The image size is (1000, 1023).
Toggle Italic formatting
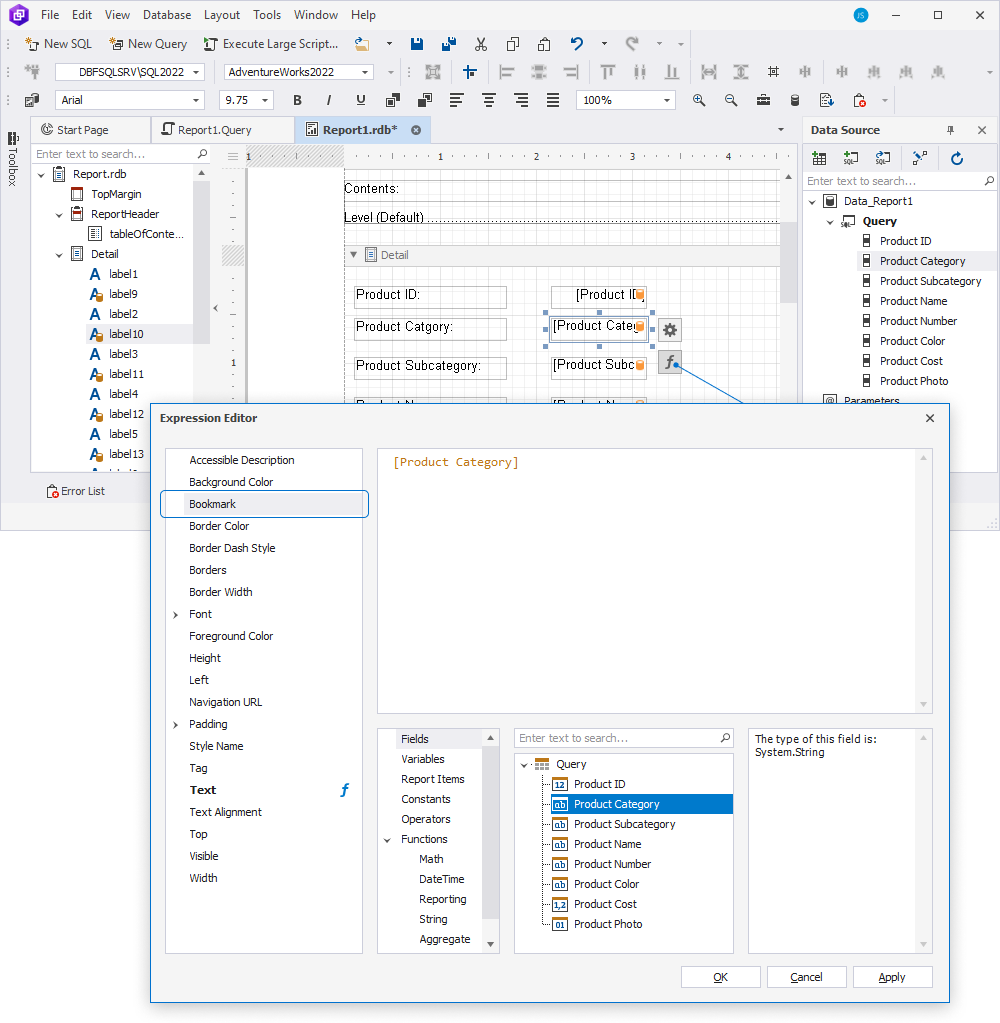pyautogui.click(x=329, y=100)
